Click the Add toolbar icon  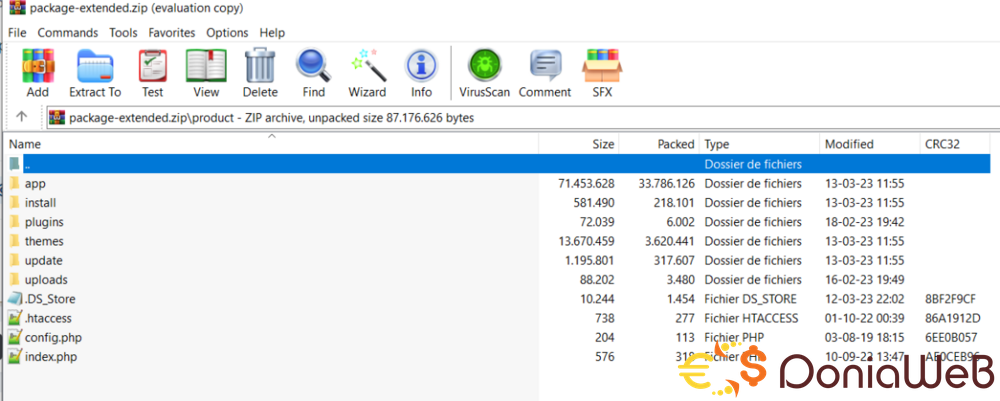tap(38, 66)
